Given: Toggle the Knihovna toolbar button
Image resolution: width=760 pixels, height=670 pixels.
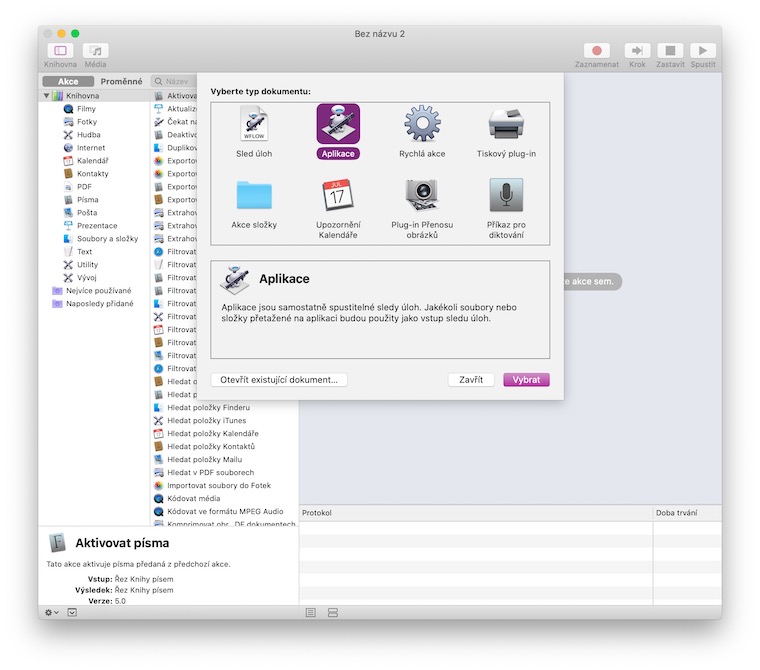Looking at the screenshot, I should [61, 50].
